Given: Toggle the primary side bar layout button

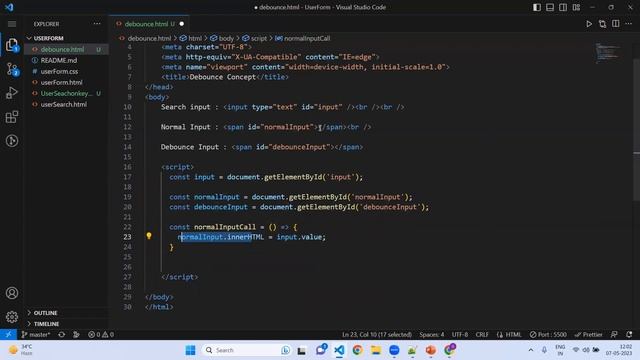Looking at the screenshot, I should pos(537,7).
